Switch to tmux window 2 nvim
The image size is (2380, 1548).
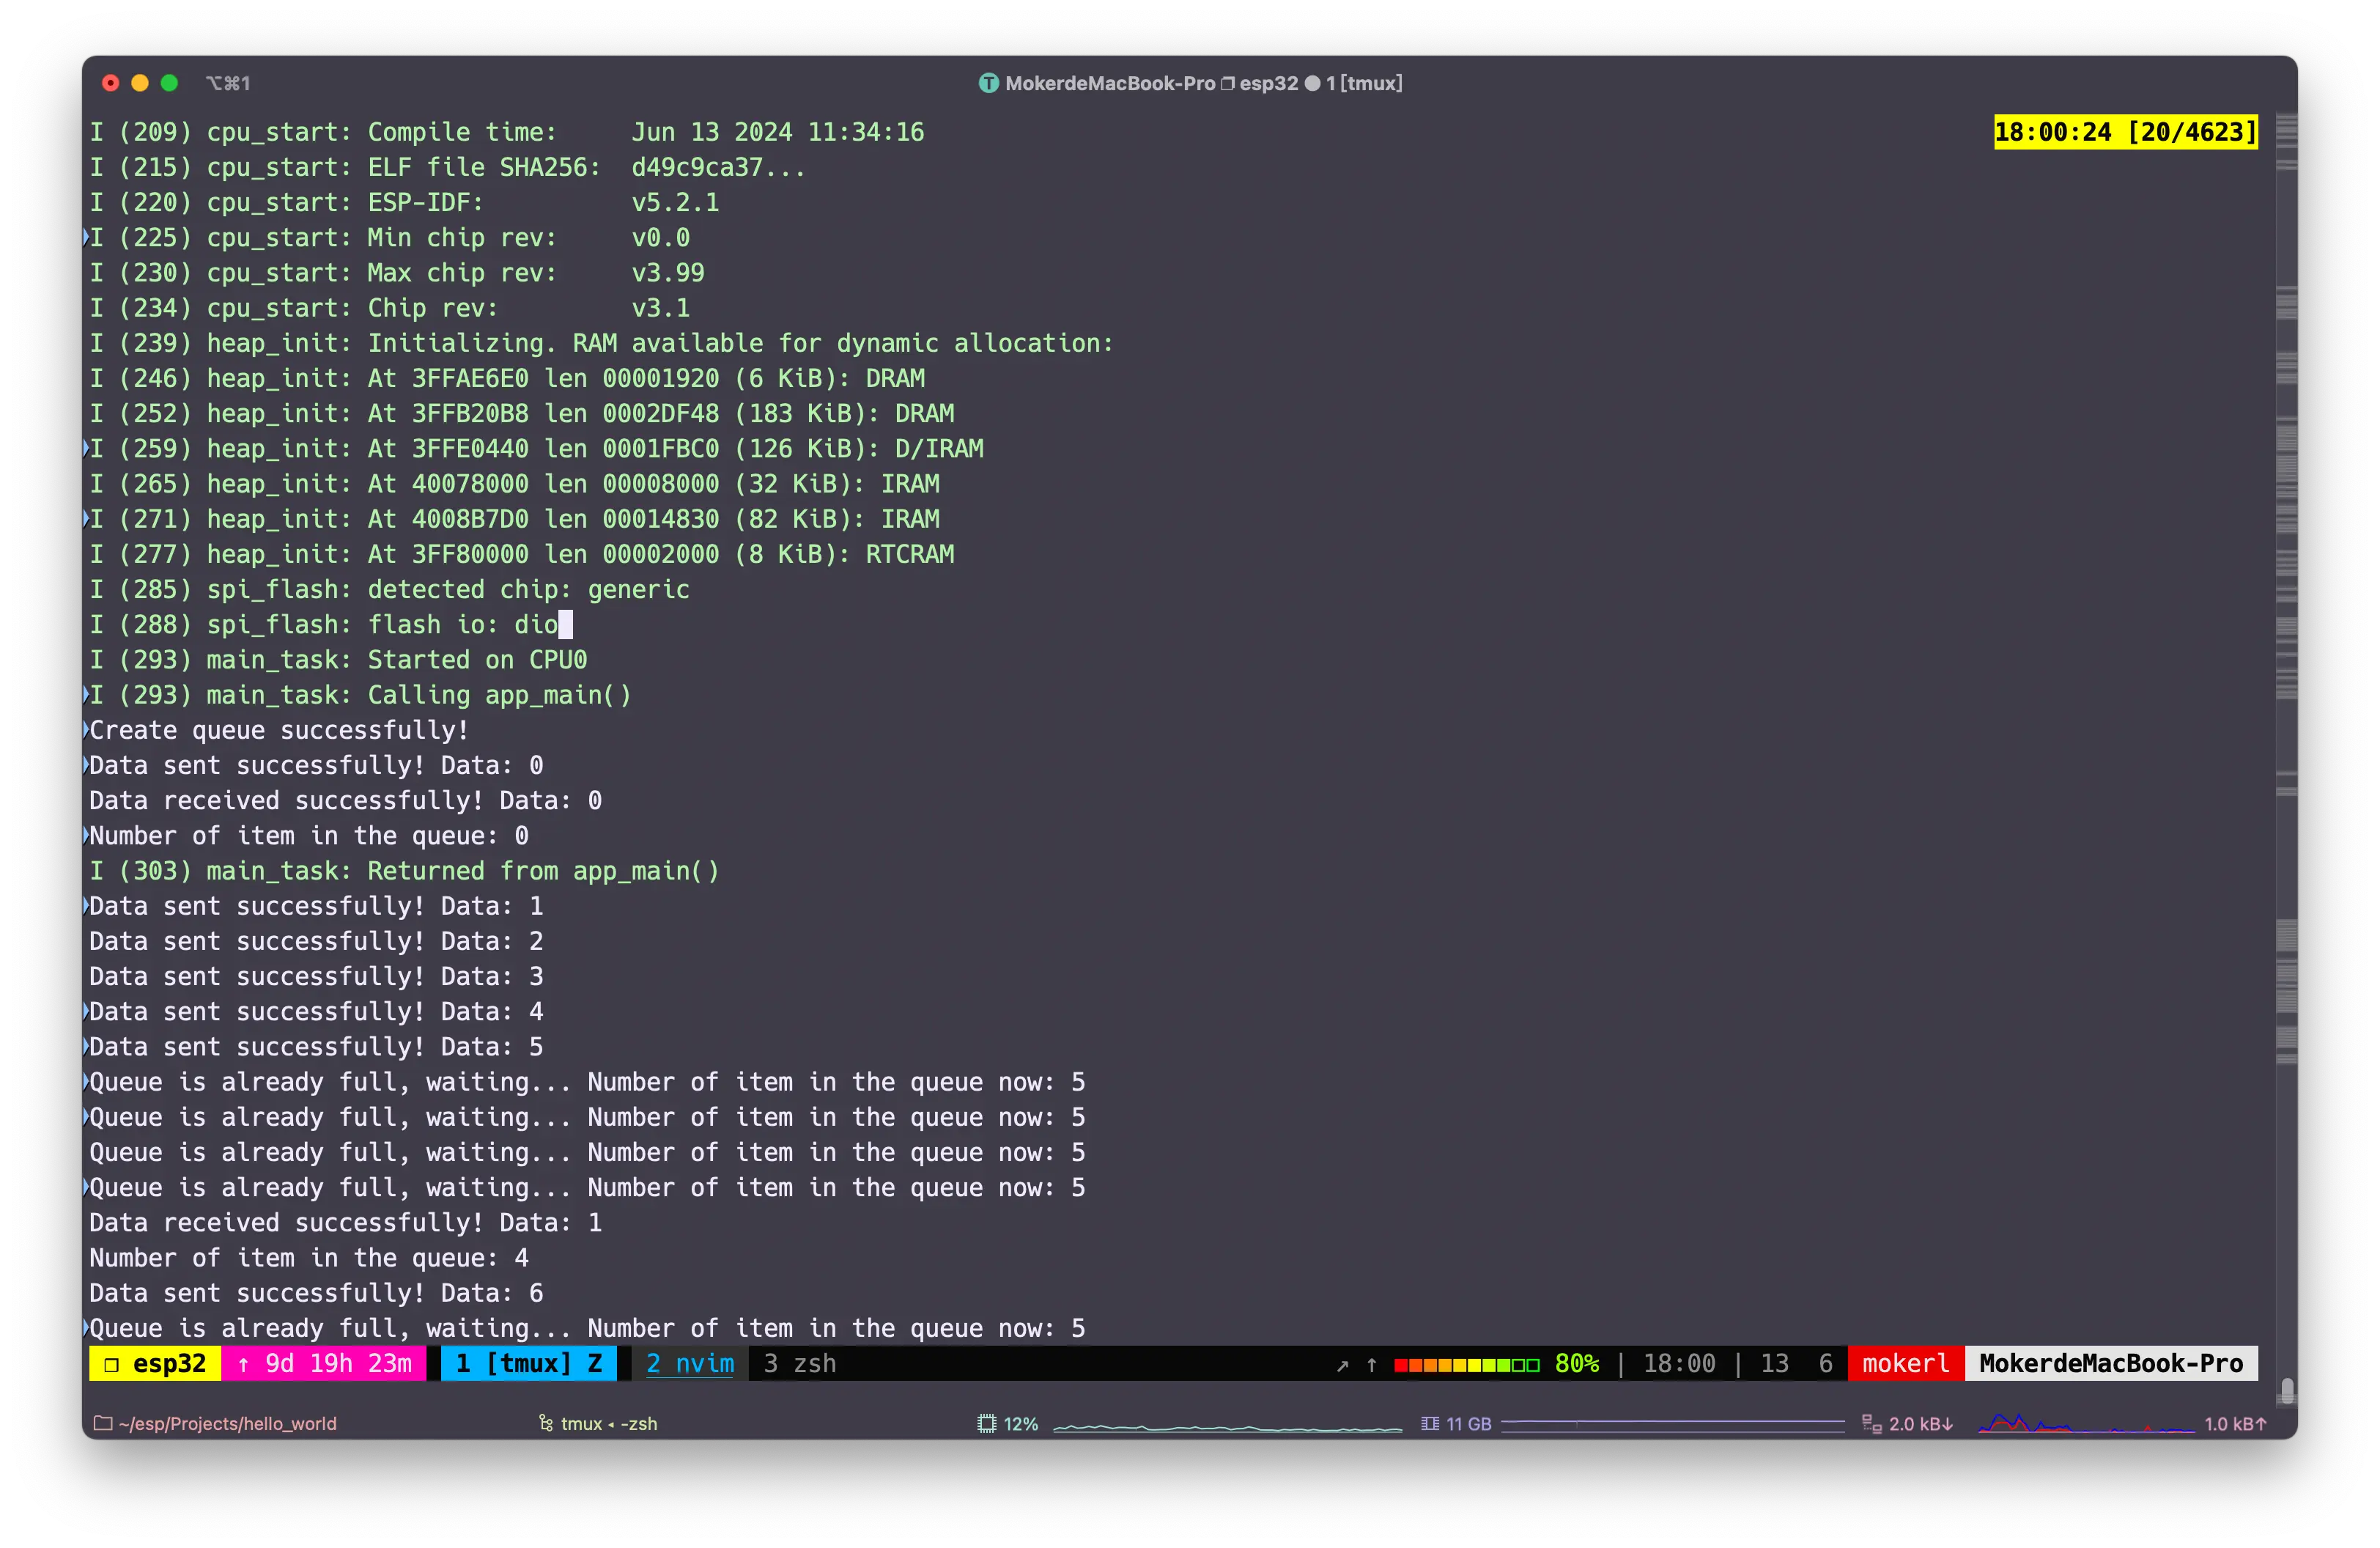coord(690,1363)
